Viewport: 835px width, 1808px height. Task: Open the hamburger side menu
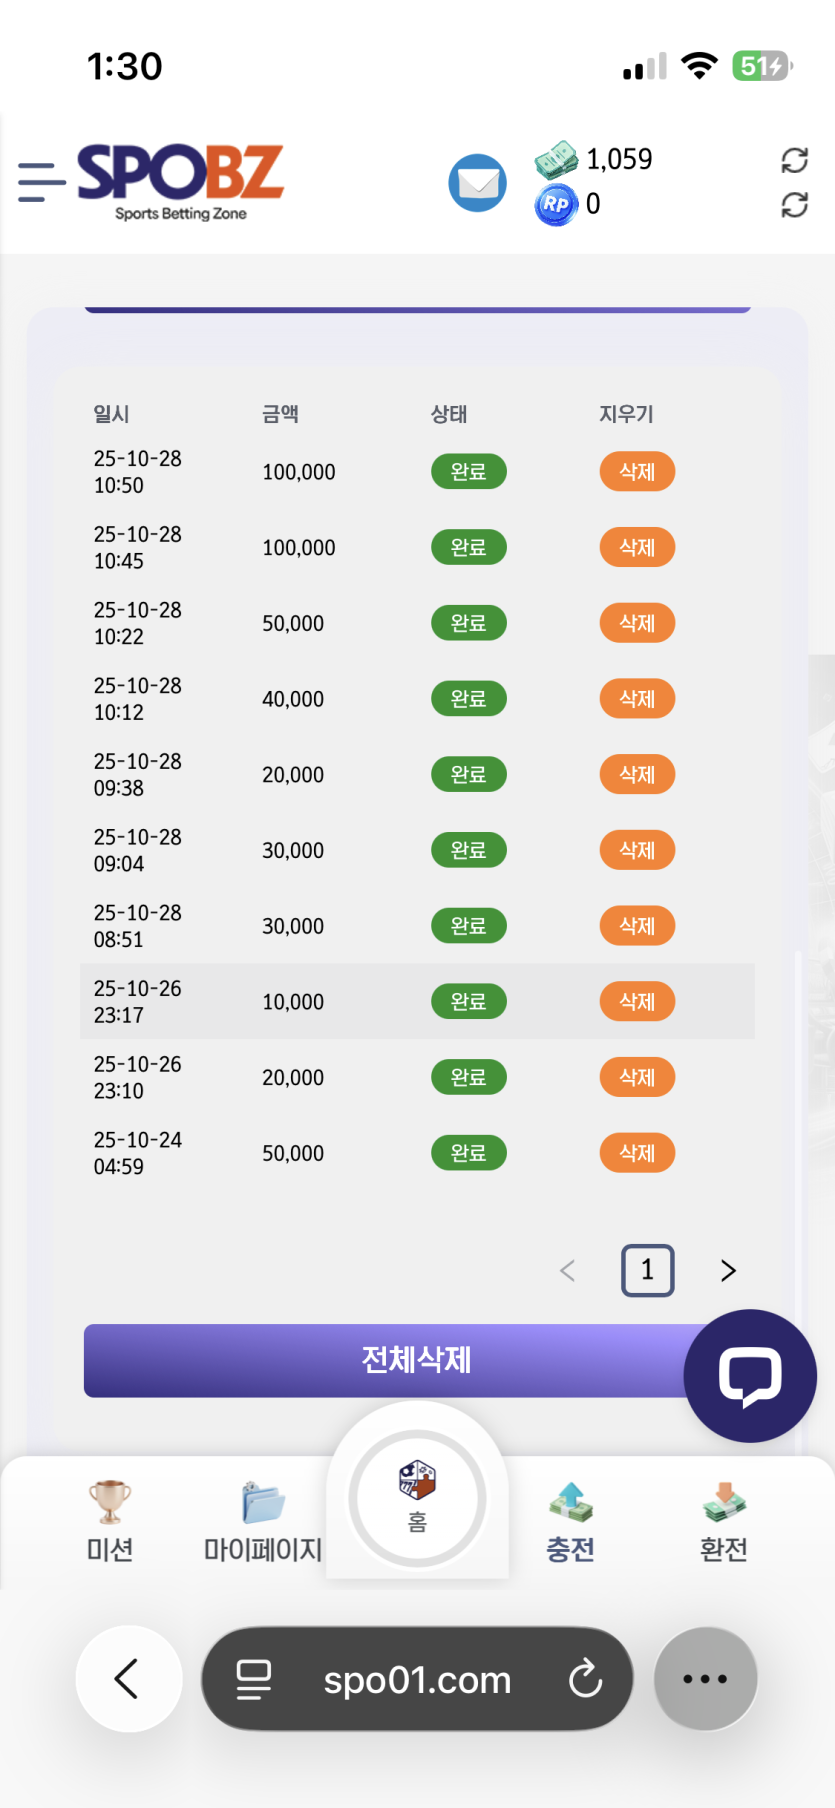pos(41,183)
